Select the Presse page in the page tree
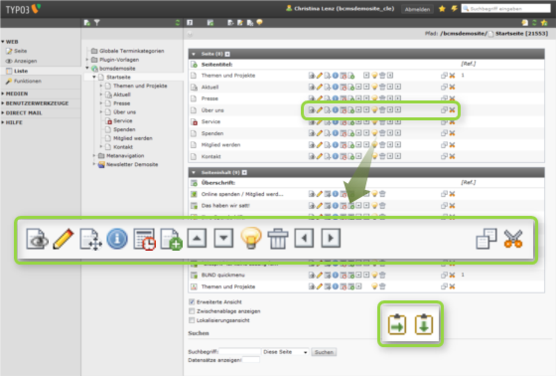Viewport: 556px width, 376px height. click(122, 103)
